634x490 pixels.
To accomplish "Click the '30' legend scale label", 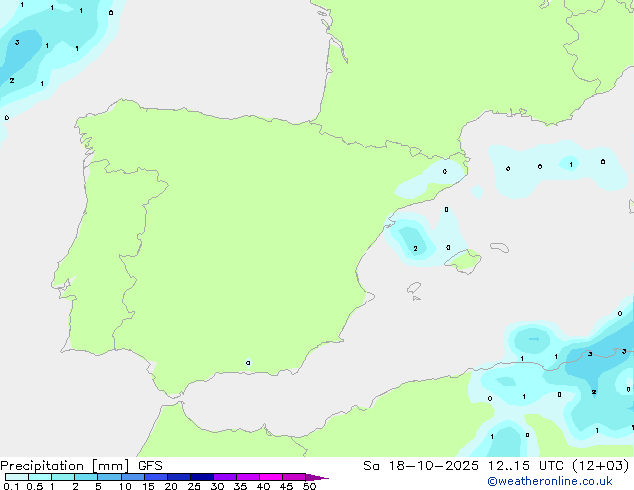I will coord(217,486).
